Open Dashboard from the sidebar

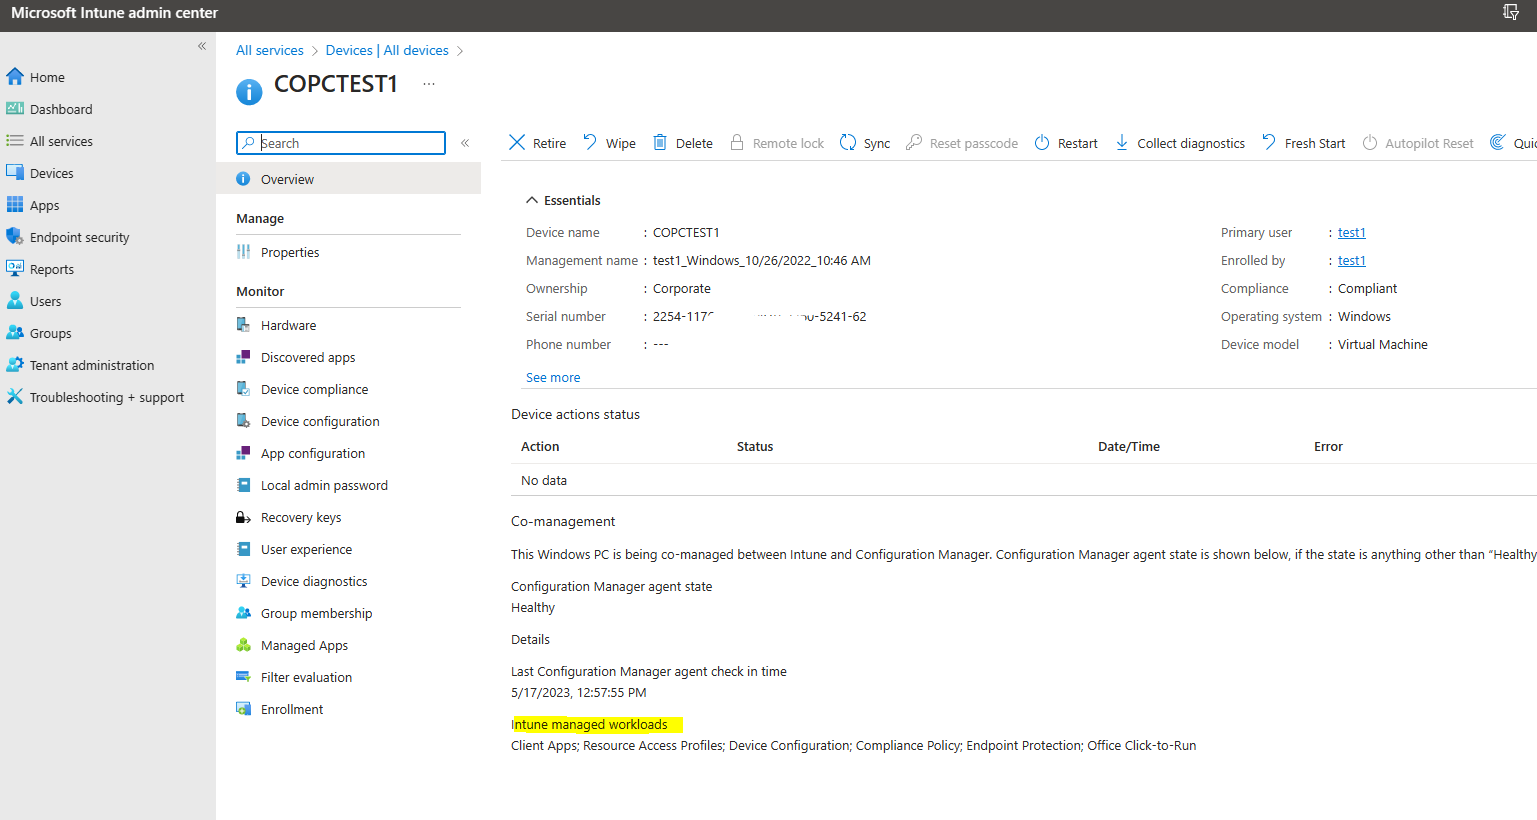[x=60, y=109]
